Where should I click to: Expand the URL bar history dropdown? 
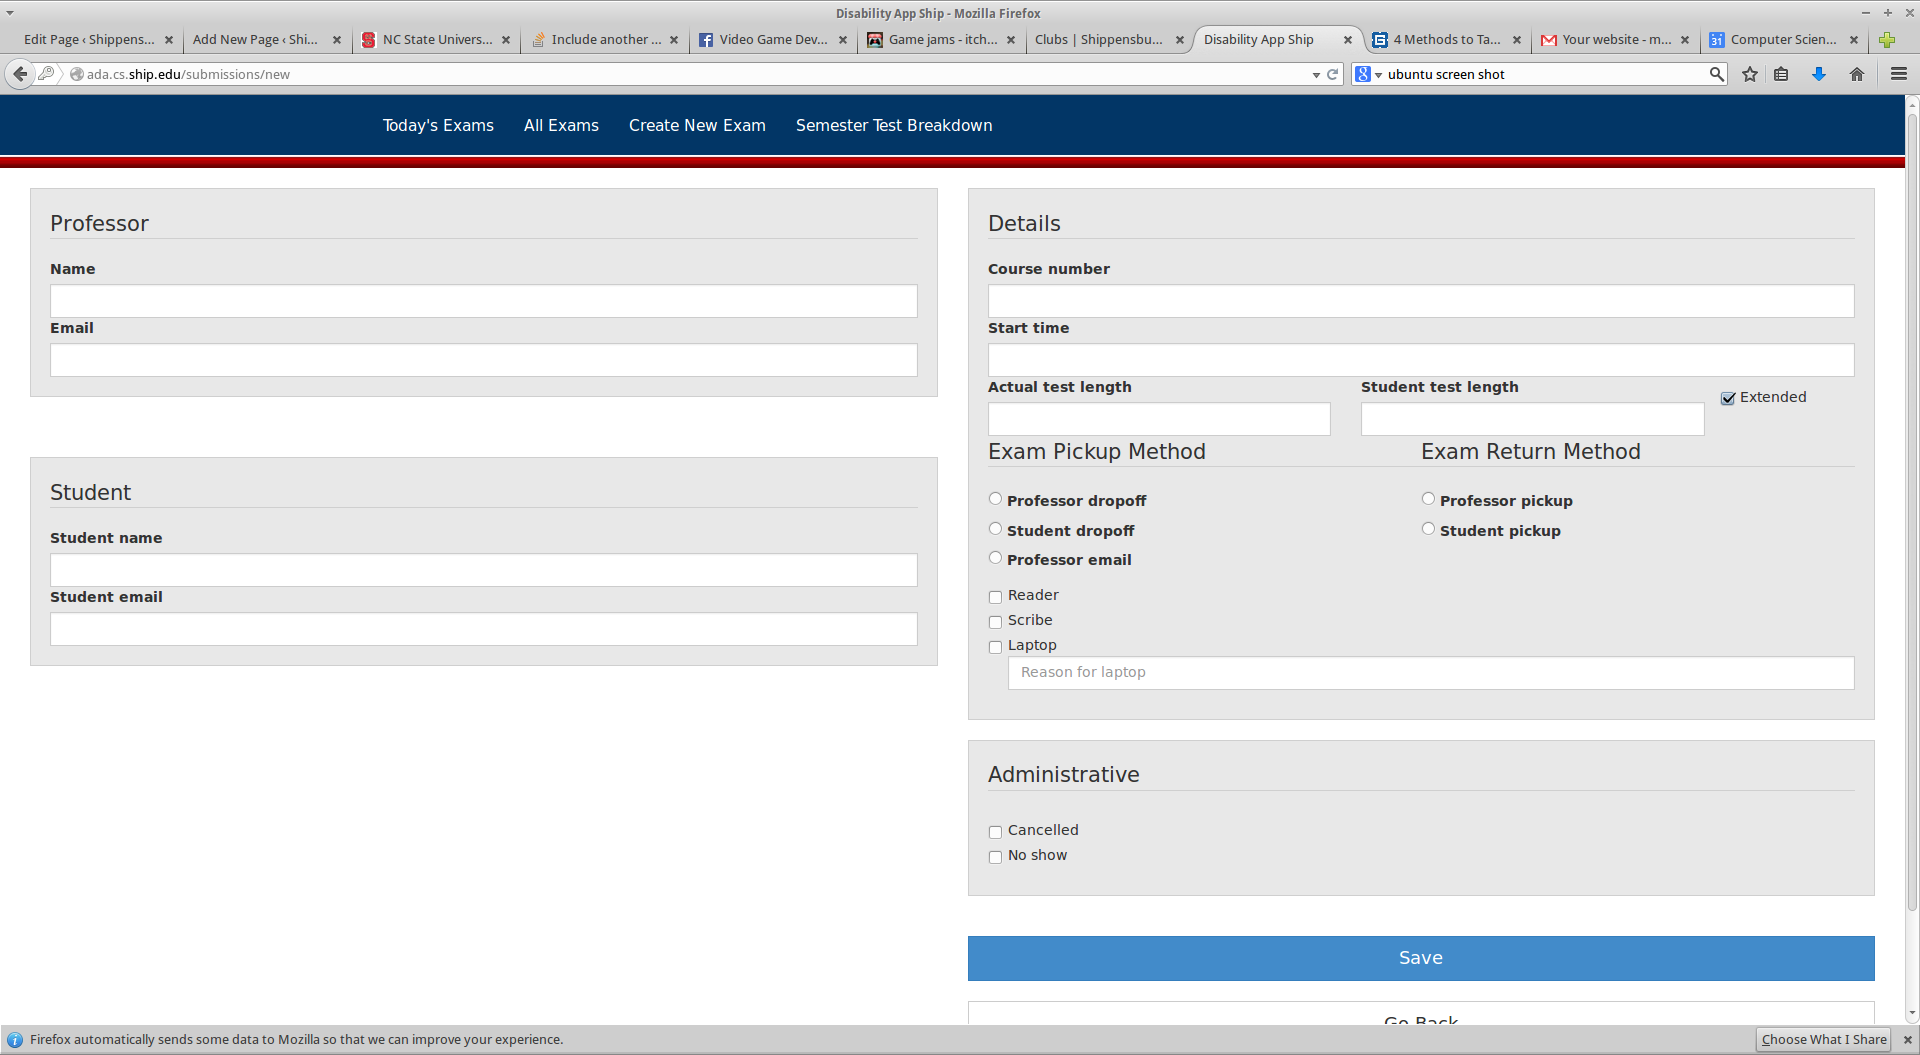[x=1316, y=75]
